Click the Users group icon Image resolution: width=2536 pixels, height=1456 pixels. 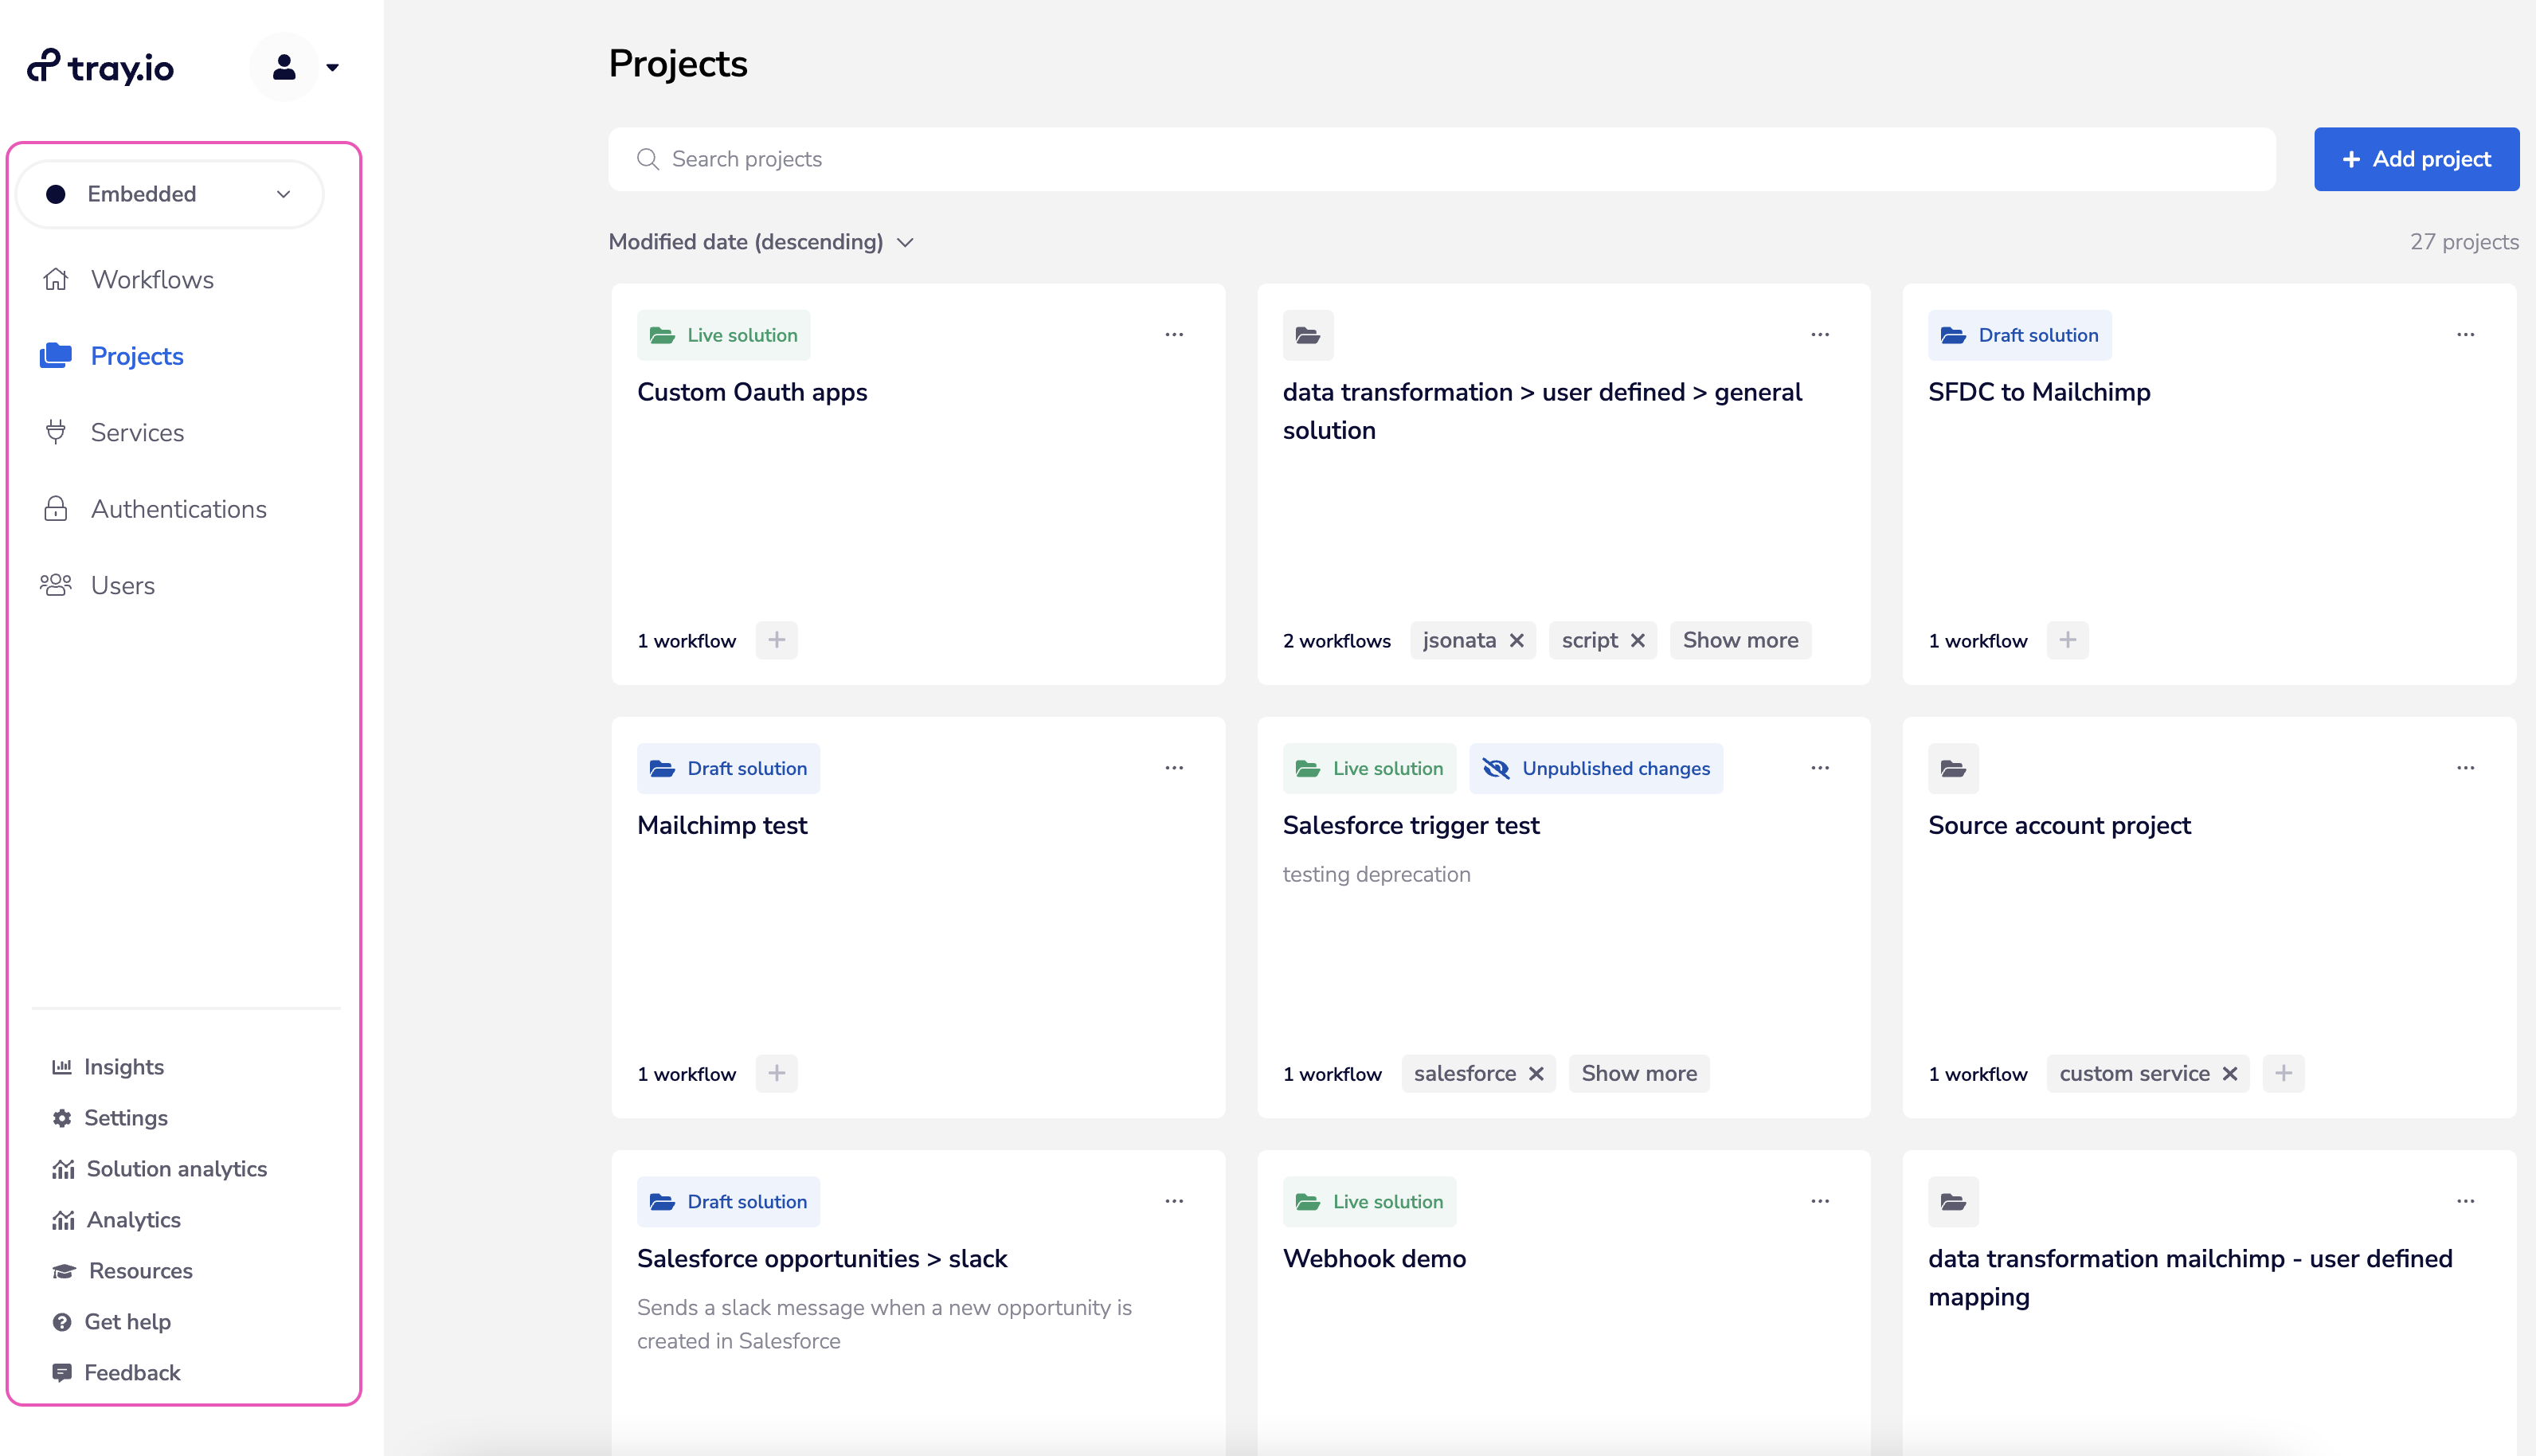[56, 585]
